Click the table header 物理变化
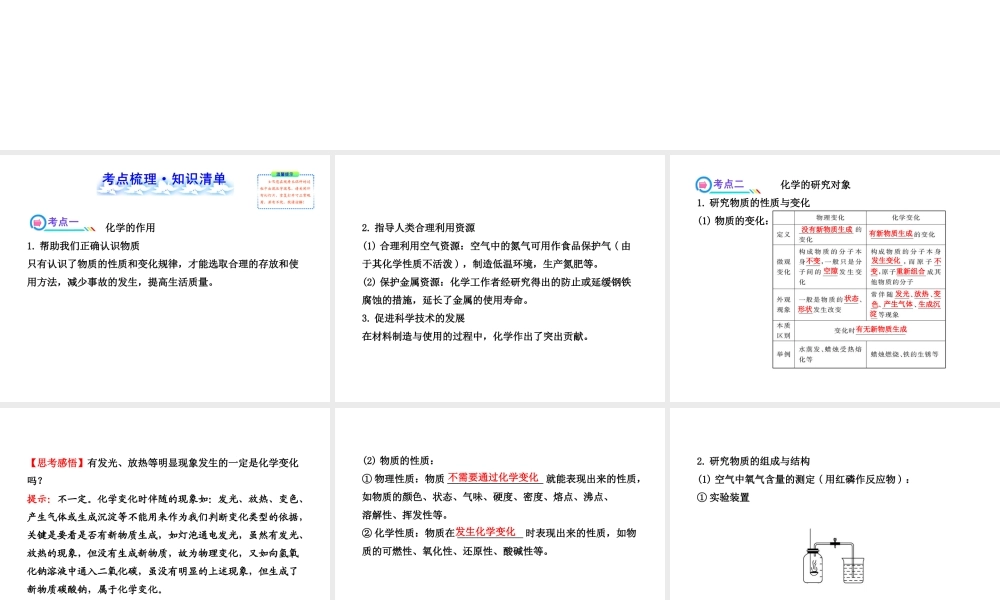 (x=830, y=217)
